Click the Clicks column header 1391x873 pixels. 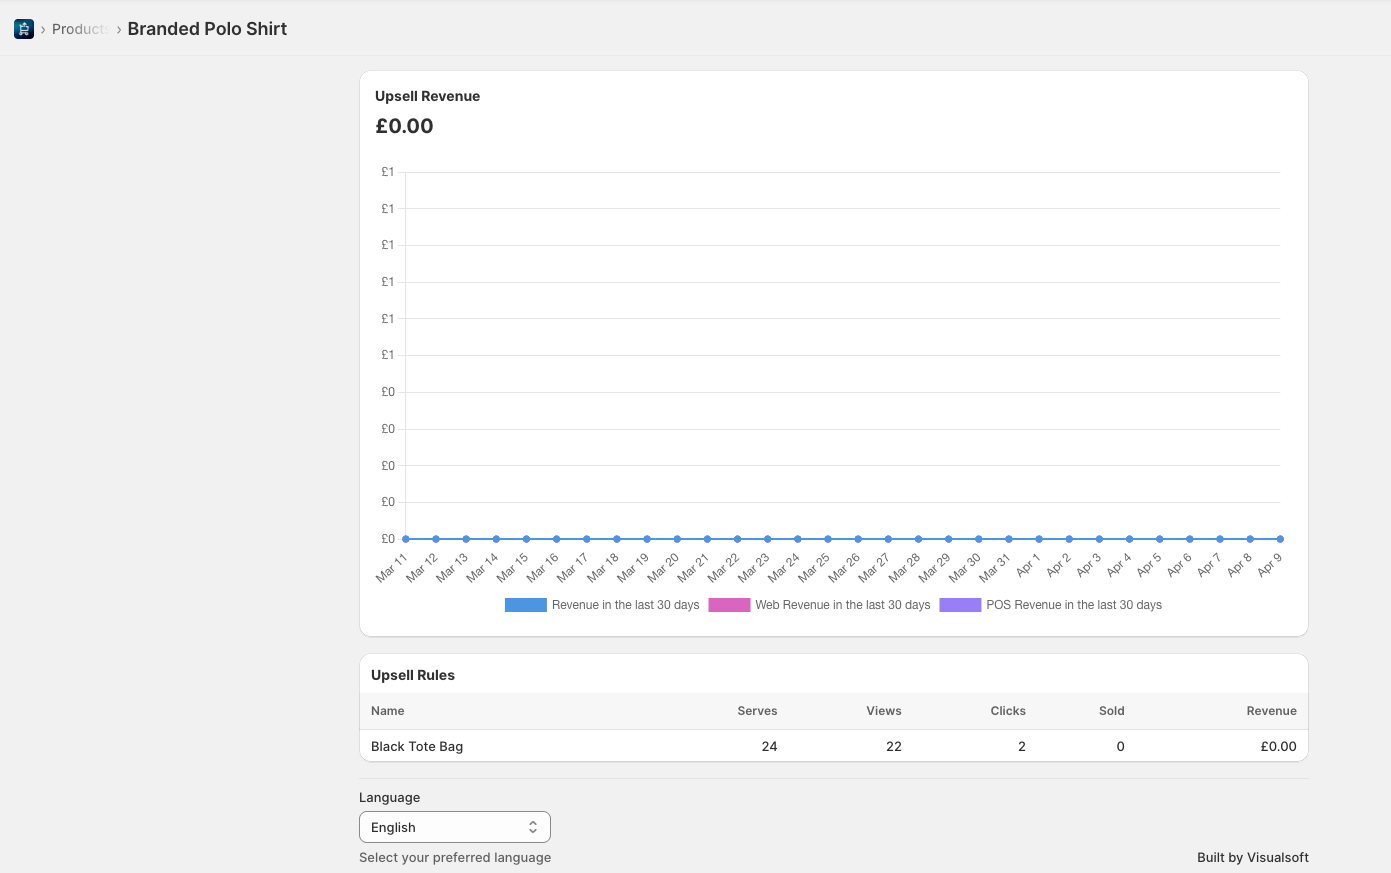coord(1008,710)
